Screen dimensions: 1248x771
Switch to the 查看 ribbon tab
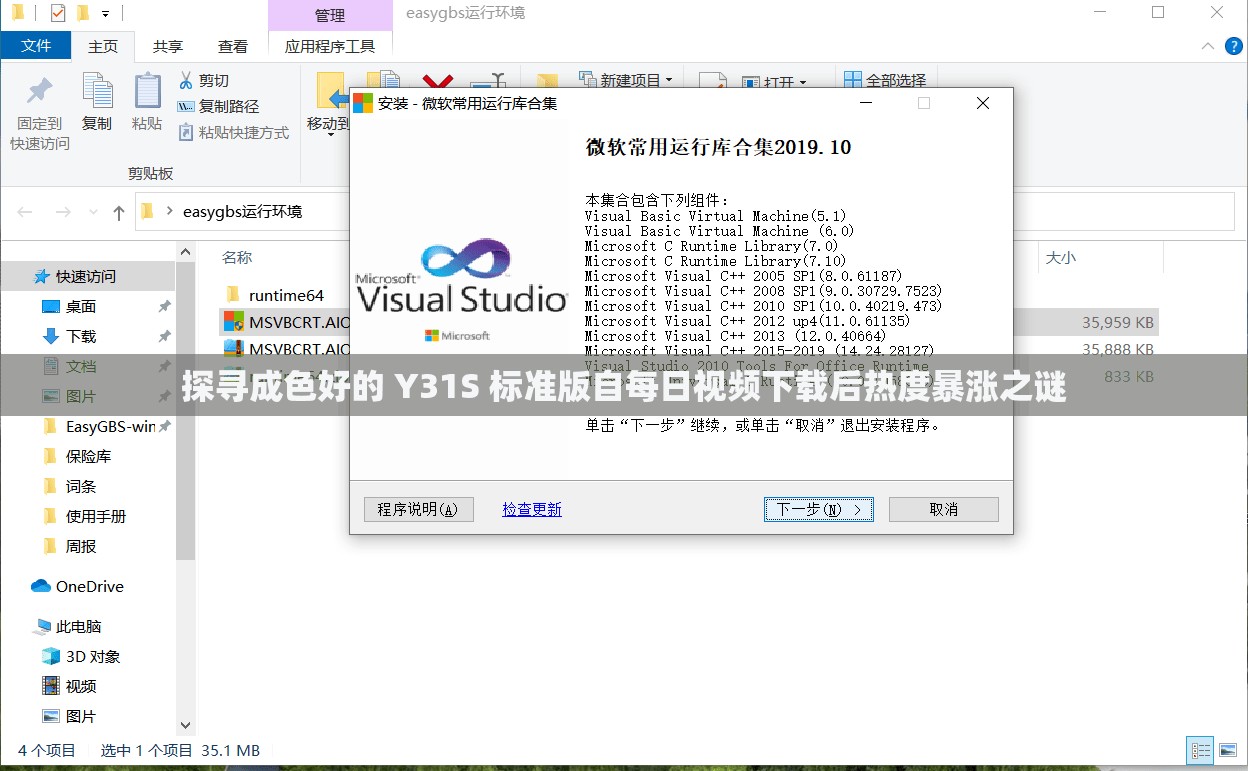pos(233,46)
